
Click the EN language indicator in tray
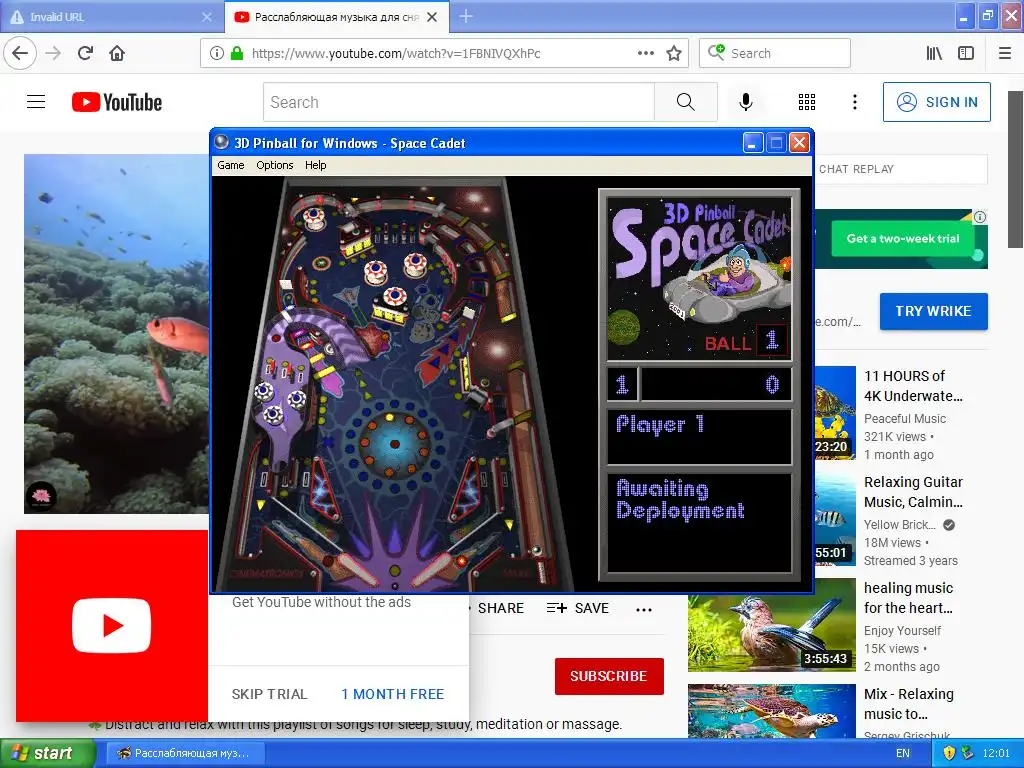(903, 753)
